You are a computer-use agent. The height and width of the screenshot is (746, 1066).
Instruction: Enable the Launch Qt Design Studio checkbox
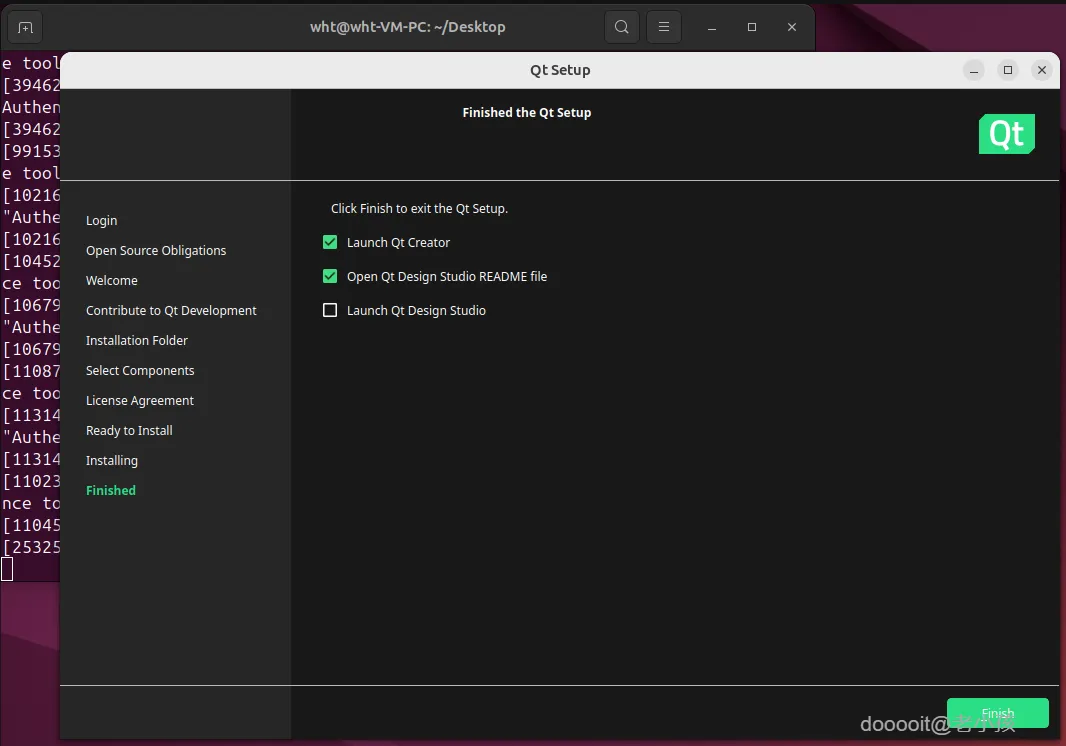coord(330,310)
